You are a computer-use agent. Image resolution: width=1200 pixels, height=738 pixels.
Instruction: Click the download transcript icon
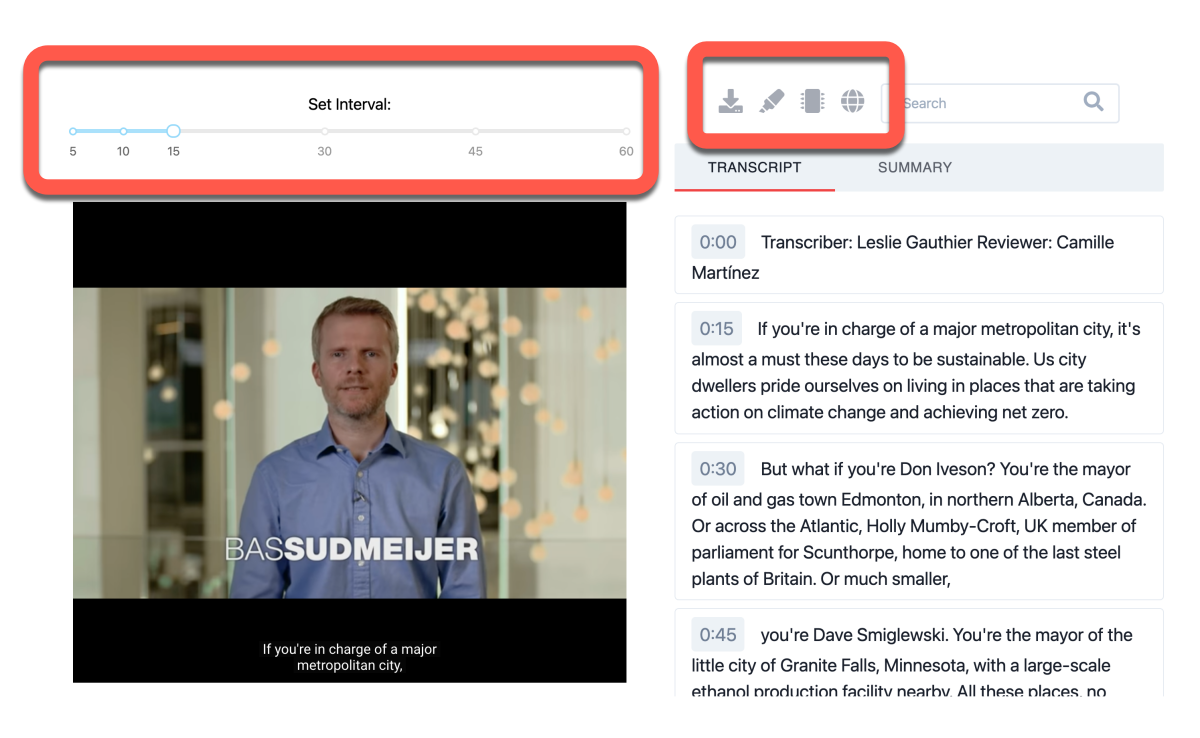[x=731, y=101]
